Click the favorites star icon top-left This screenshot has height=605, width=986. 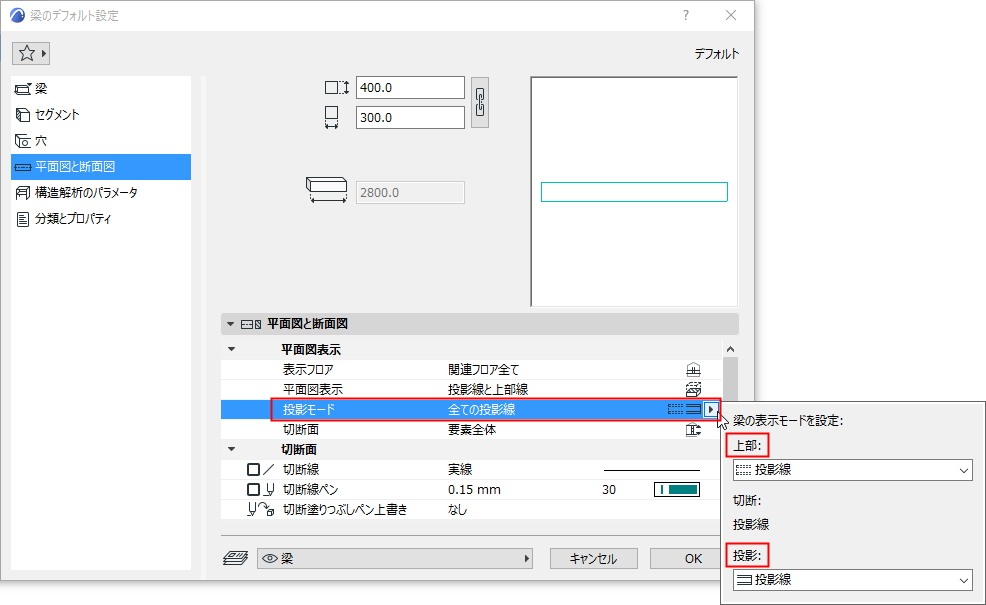(28, 52)
